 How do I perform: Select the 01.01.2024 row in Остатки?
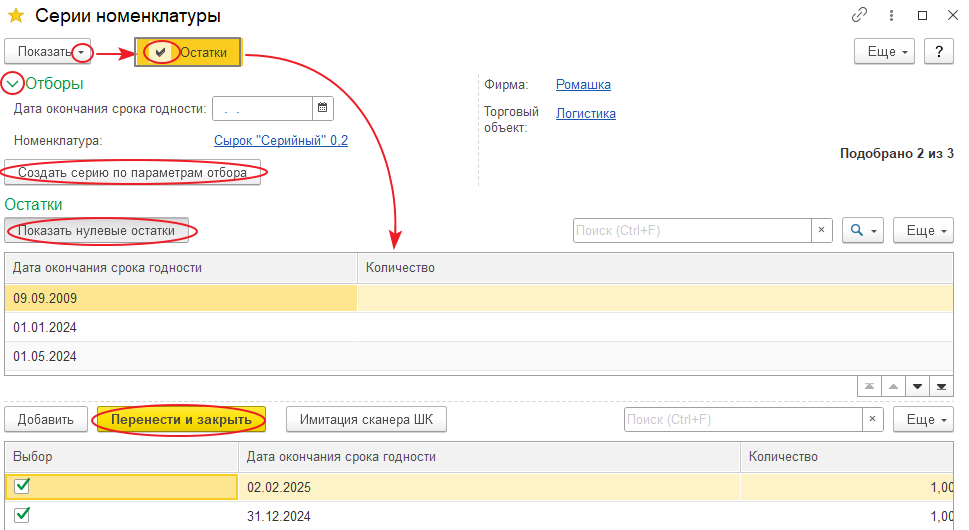pyautogui.click(x=180, y=327)
